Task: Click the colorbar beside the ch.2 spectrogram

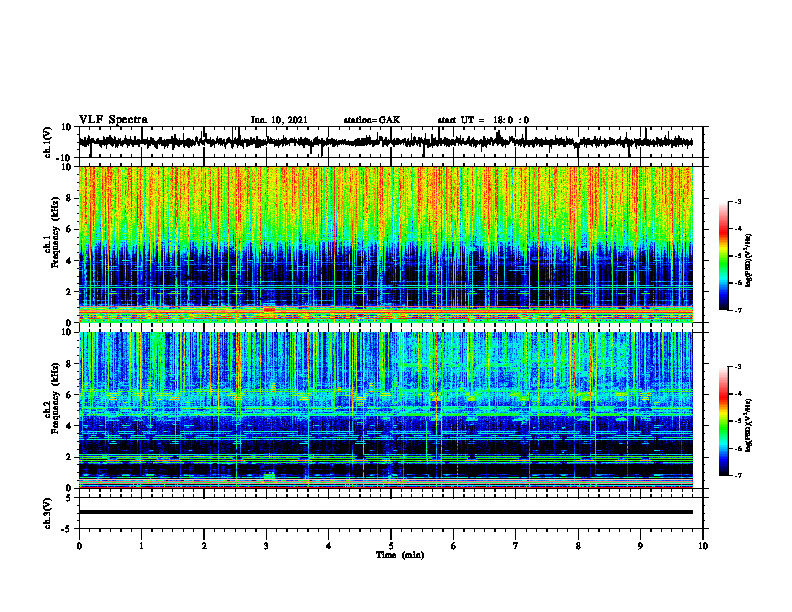Action: pyautogui.click(x=724, y=421)
